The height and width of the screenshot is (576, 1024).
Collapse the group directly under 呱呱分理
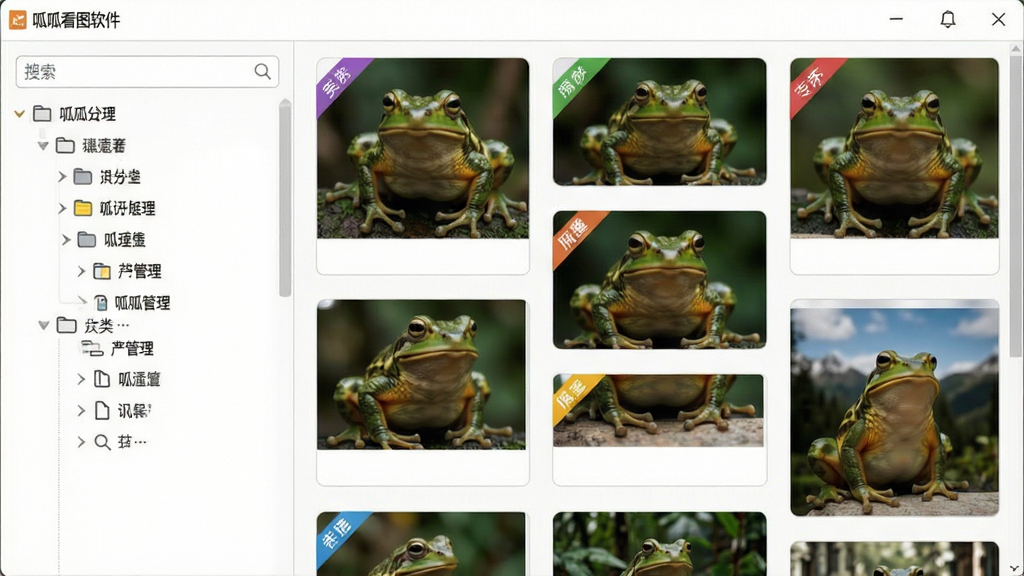(43, 146)
